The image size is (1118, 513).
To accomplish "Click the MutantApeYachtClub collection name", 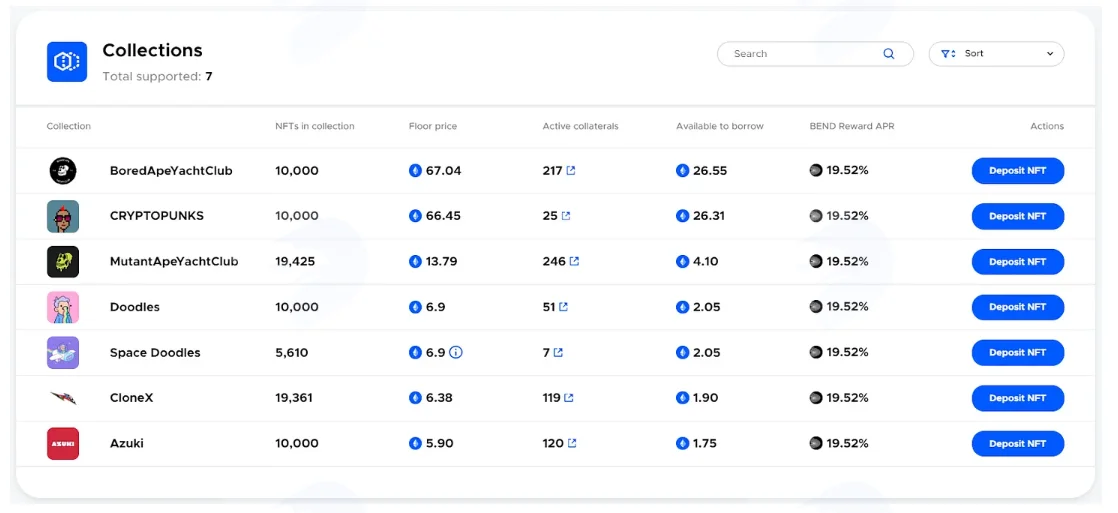I will coord(174,261).
